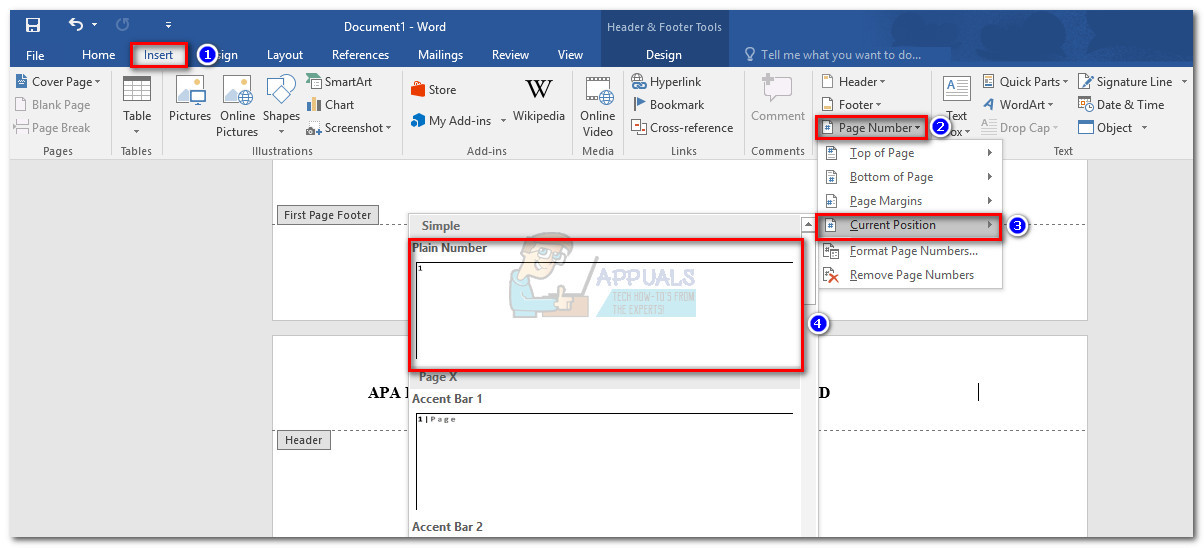This screenshot has height=548, width=1204.
Task: Open the Table insert menu
Action: click(x=137, y=106)
